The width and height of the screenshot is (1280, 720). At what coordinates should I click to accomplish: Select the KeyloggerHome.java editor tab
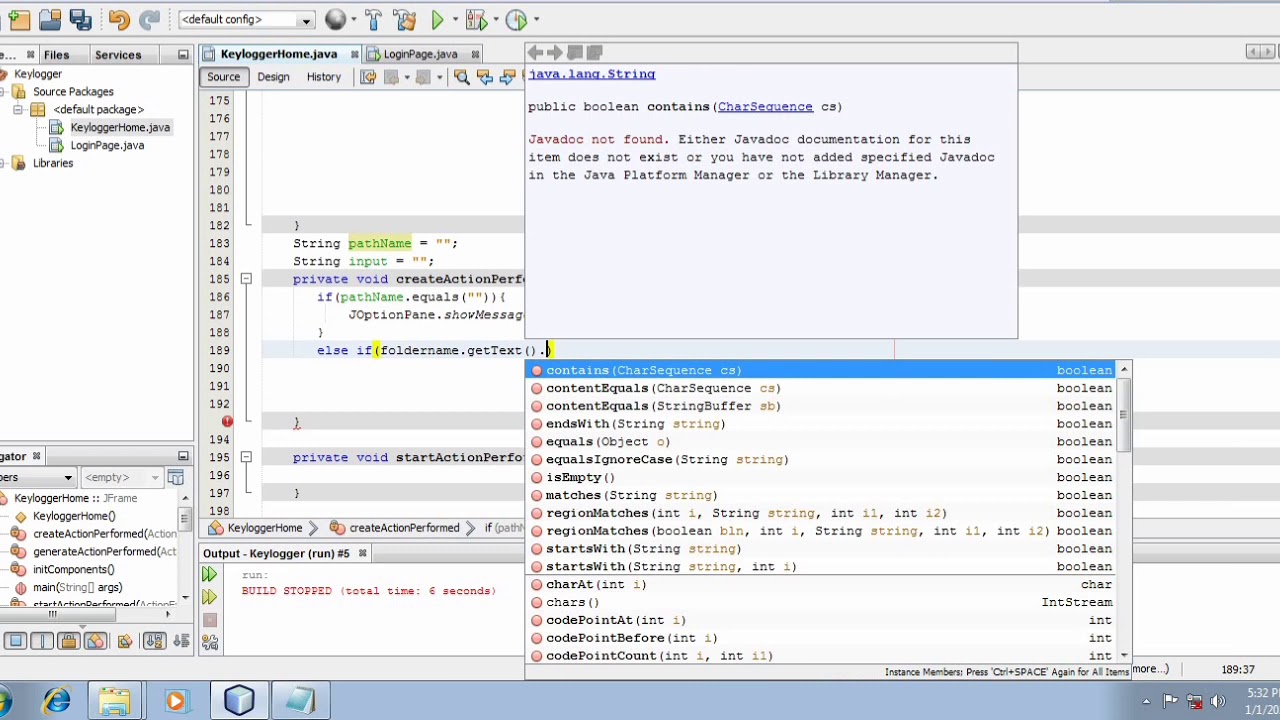(278, 54)
